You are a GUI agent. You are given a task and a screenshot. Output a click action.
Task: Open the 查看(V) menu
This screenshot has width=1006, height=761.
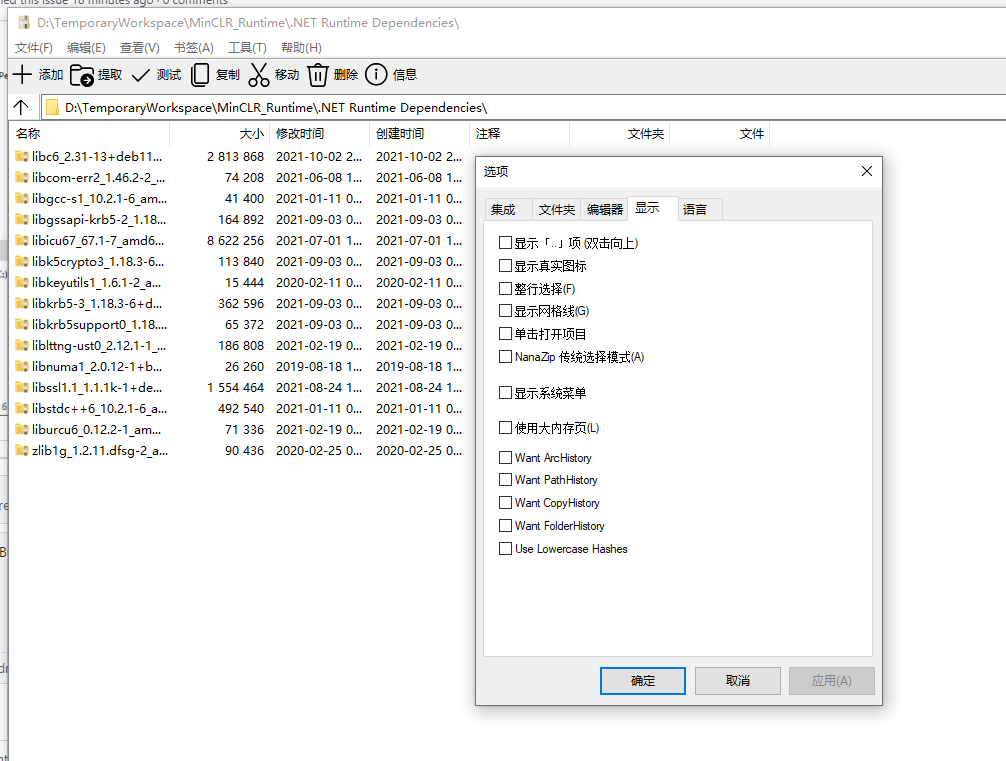tap(139, 47)
